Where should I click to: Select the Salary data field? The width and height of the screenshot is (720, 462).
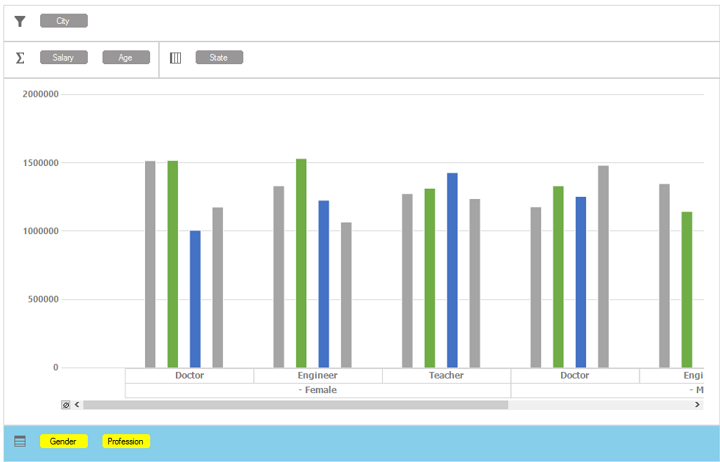point(64,57)
